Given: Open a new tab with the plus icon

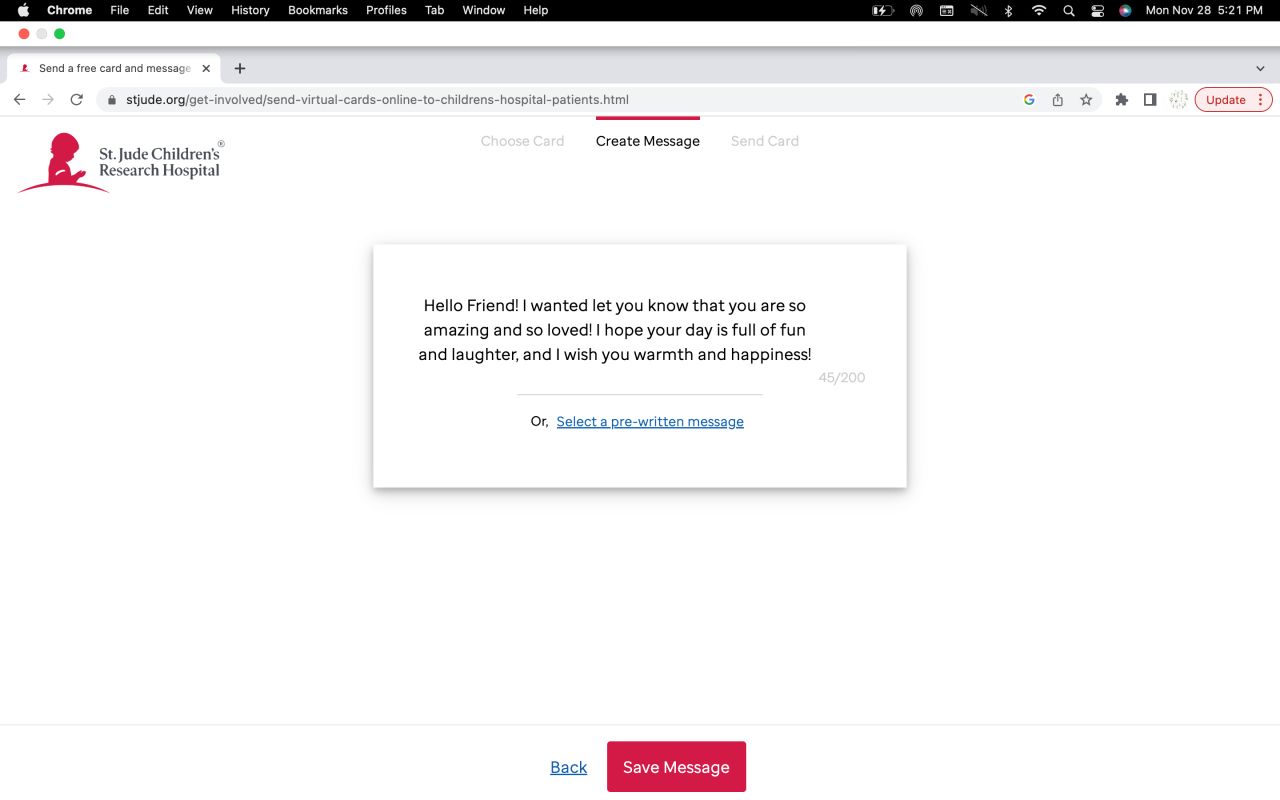Looking at the screenshot, I should (240, 69).
